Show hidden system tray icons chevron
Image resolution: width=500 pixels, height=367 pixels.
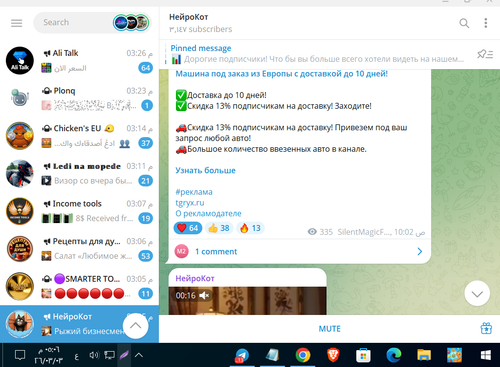[x=139, y=355]
